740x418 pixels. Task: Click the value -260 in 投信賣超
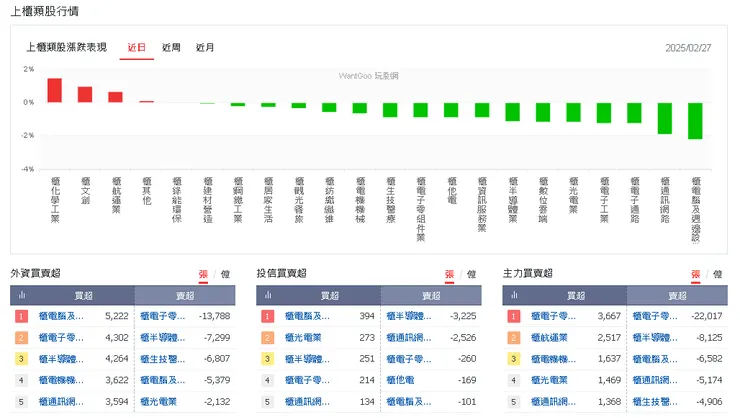tap(467, 359)
